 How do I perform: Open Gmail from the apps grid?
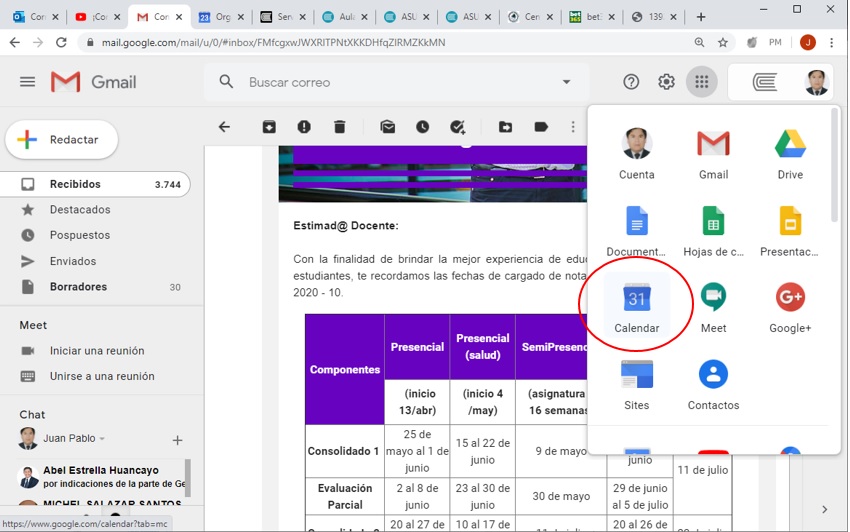(713, 153)
